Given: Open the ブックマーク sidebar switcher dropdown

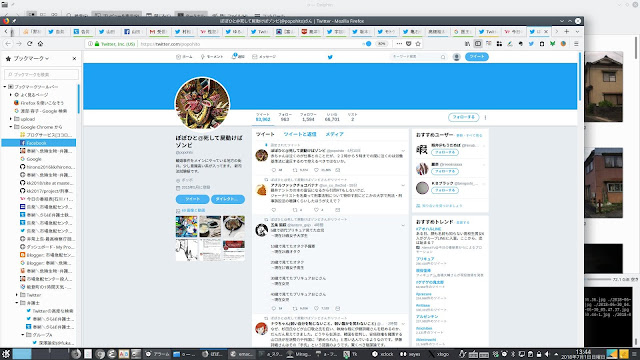Looking at the screenshot, I should (31, 59).
